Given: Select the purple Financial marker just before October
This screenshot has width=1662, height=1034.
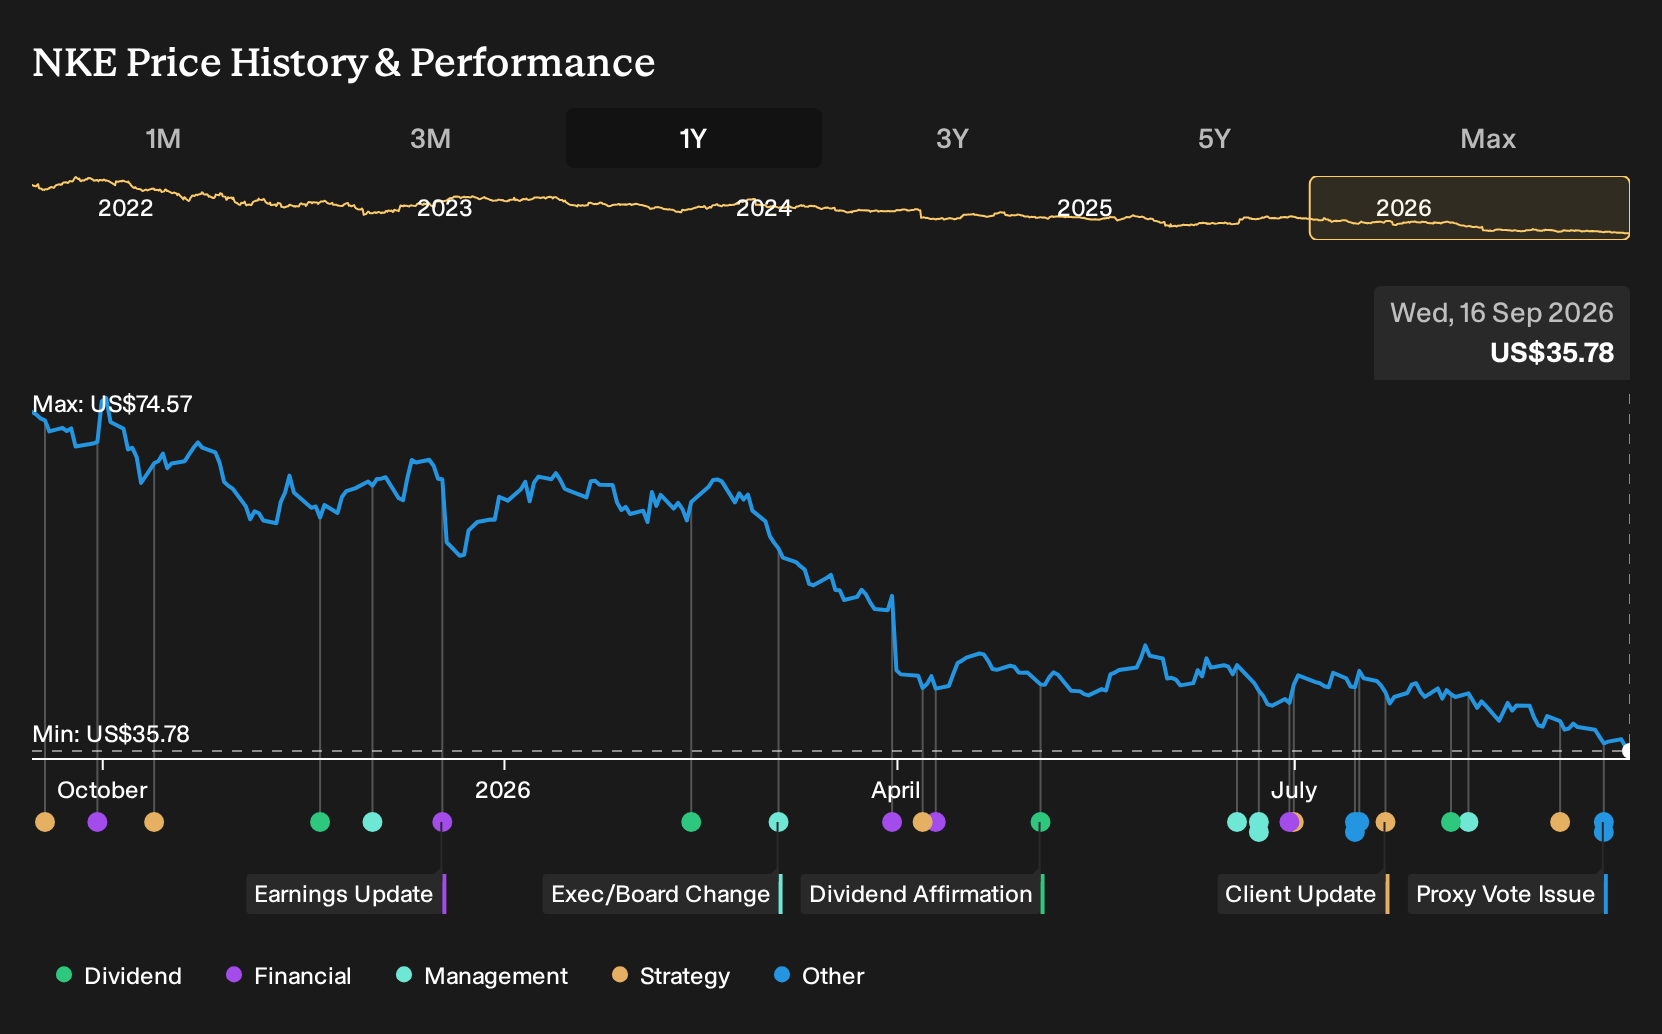Looking at the screenshot, I should pos(97,822).
